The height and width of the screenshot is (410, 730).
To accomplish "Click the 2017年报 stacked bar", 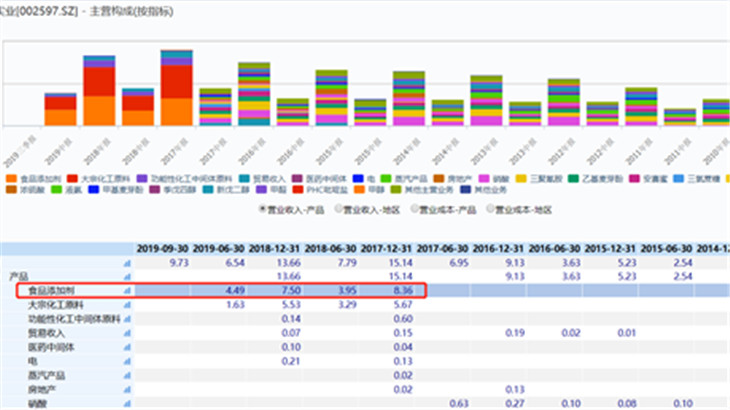I will point(176,88).
